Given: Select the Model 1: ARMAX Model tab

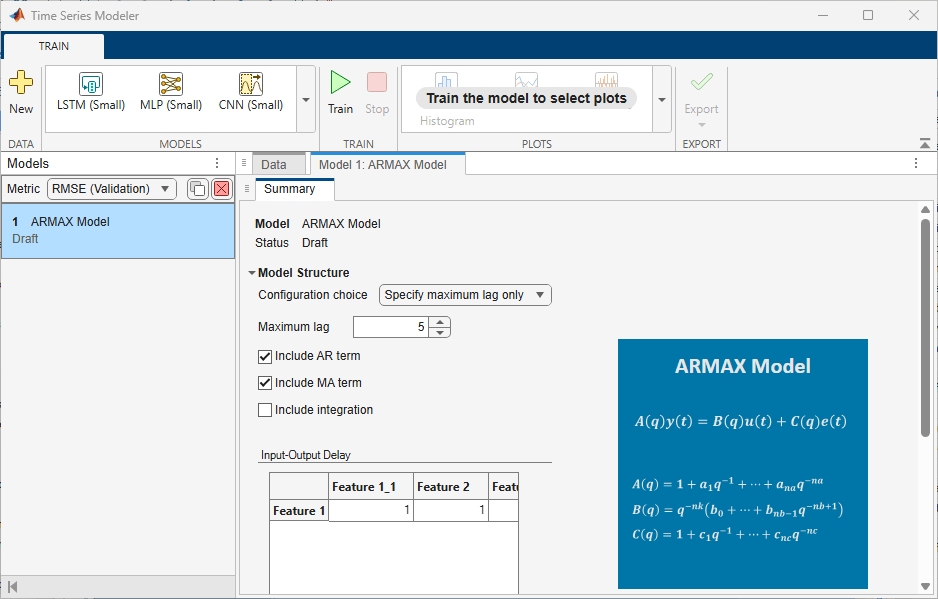Looking at the screenshot, I should [388, 165].
